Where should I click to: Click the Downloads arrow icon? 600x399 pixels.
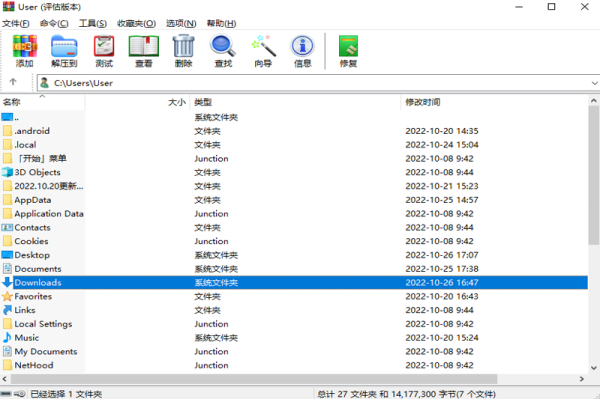[7, 282]
